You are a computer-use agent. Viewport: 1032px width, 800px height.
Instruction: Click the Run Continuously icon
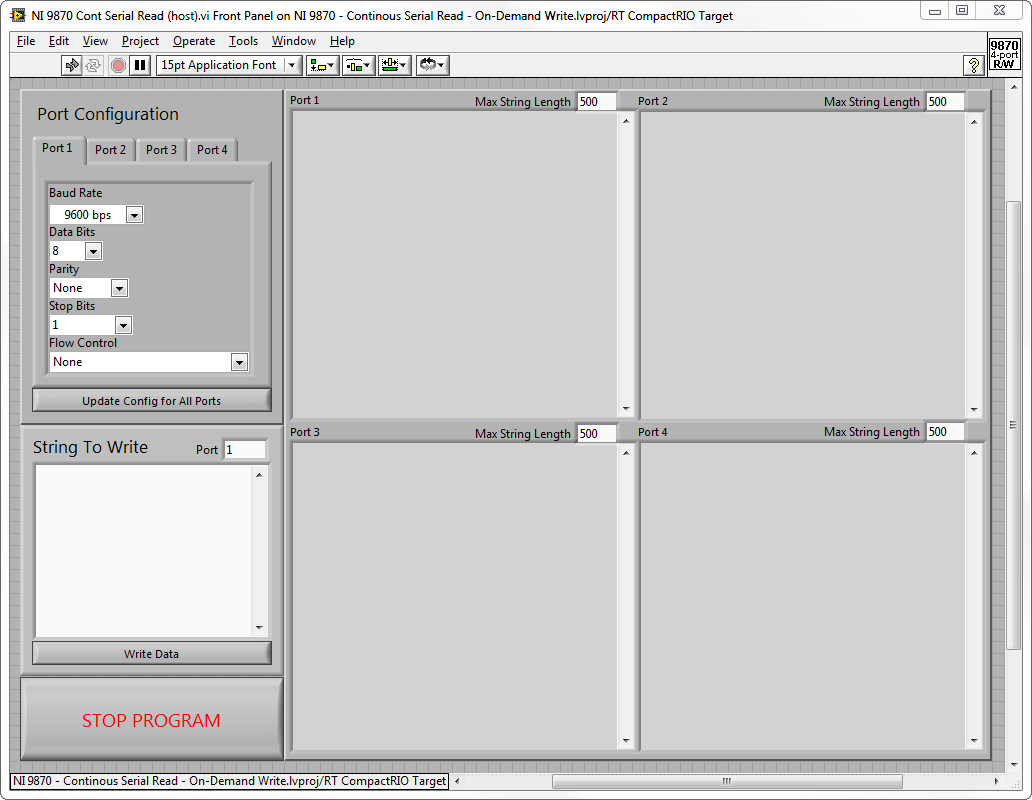click(93, 65)
